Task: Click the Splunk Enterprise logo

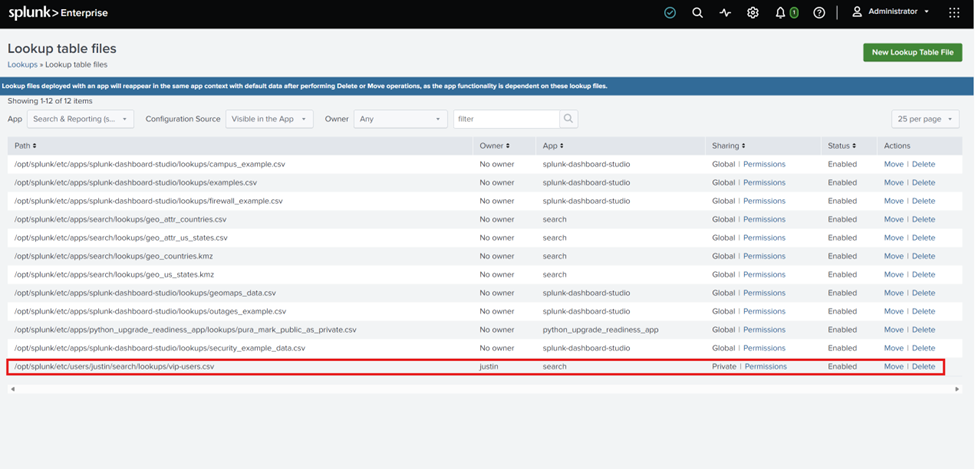Action: (58, 12)
